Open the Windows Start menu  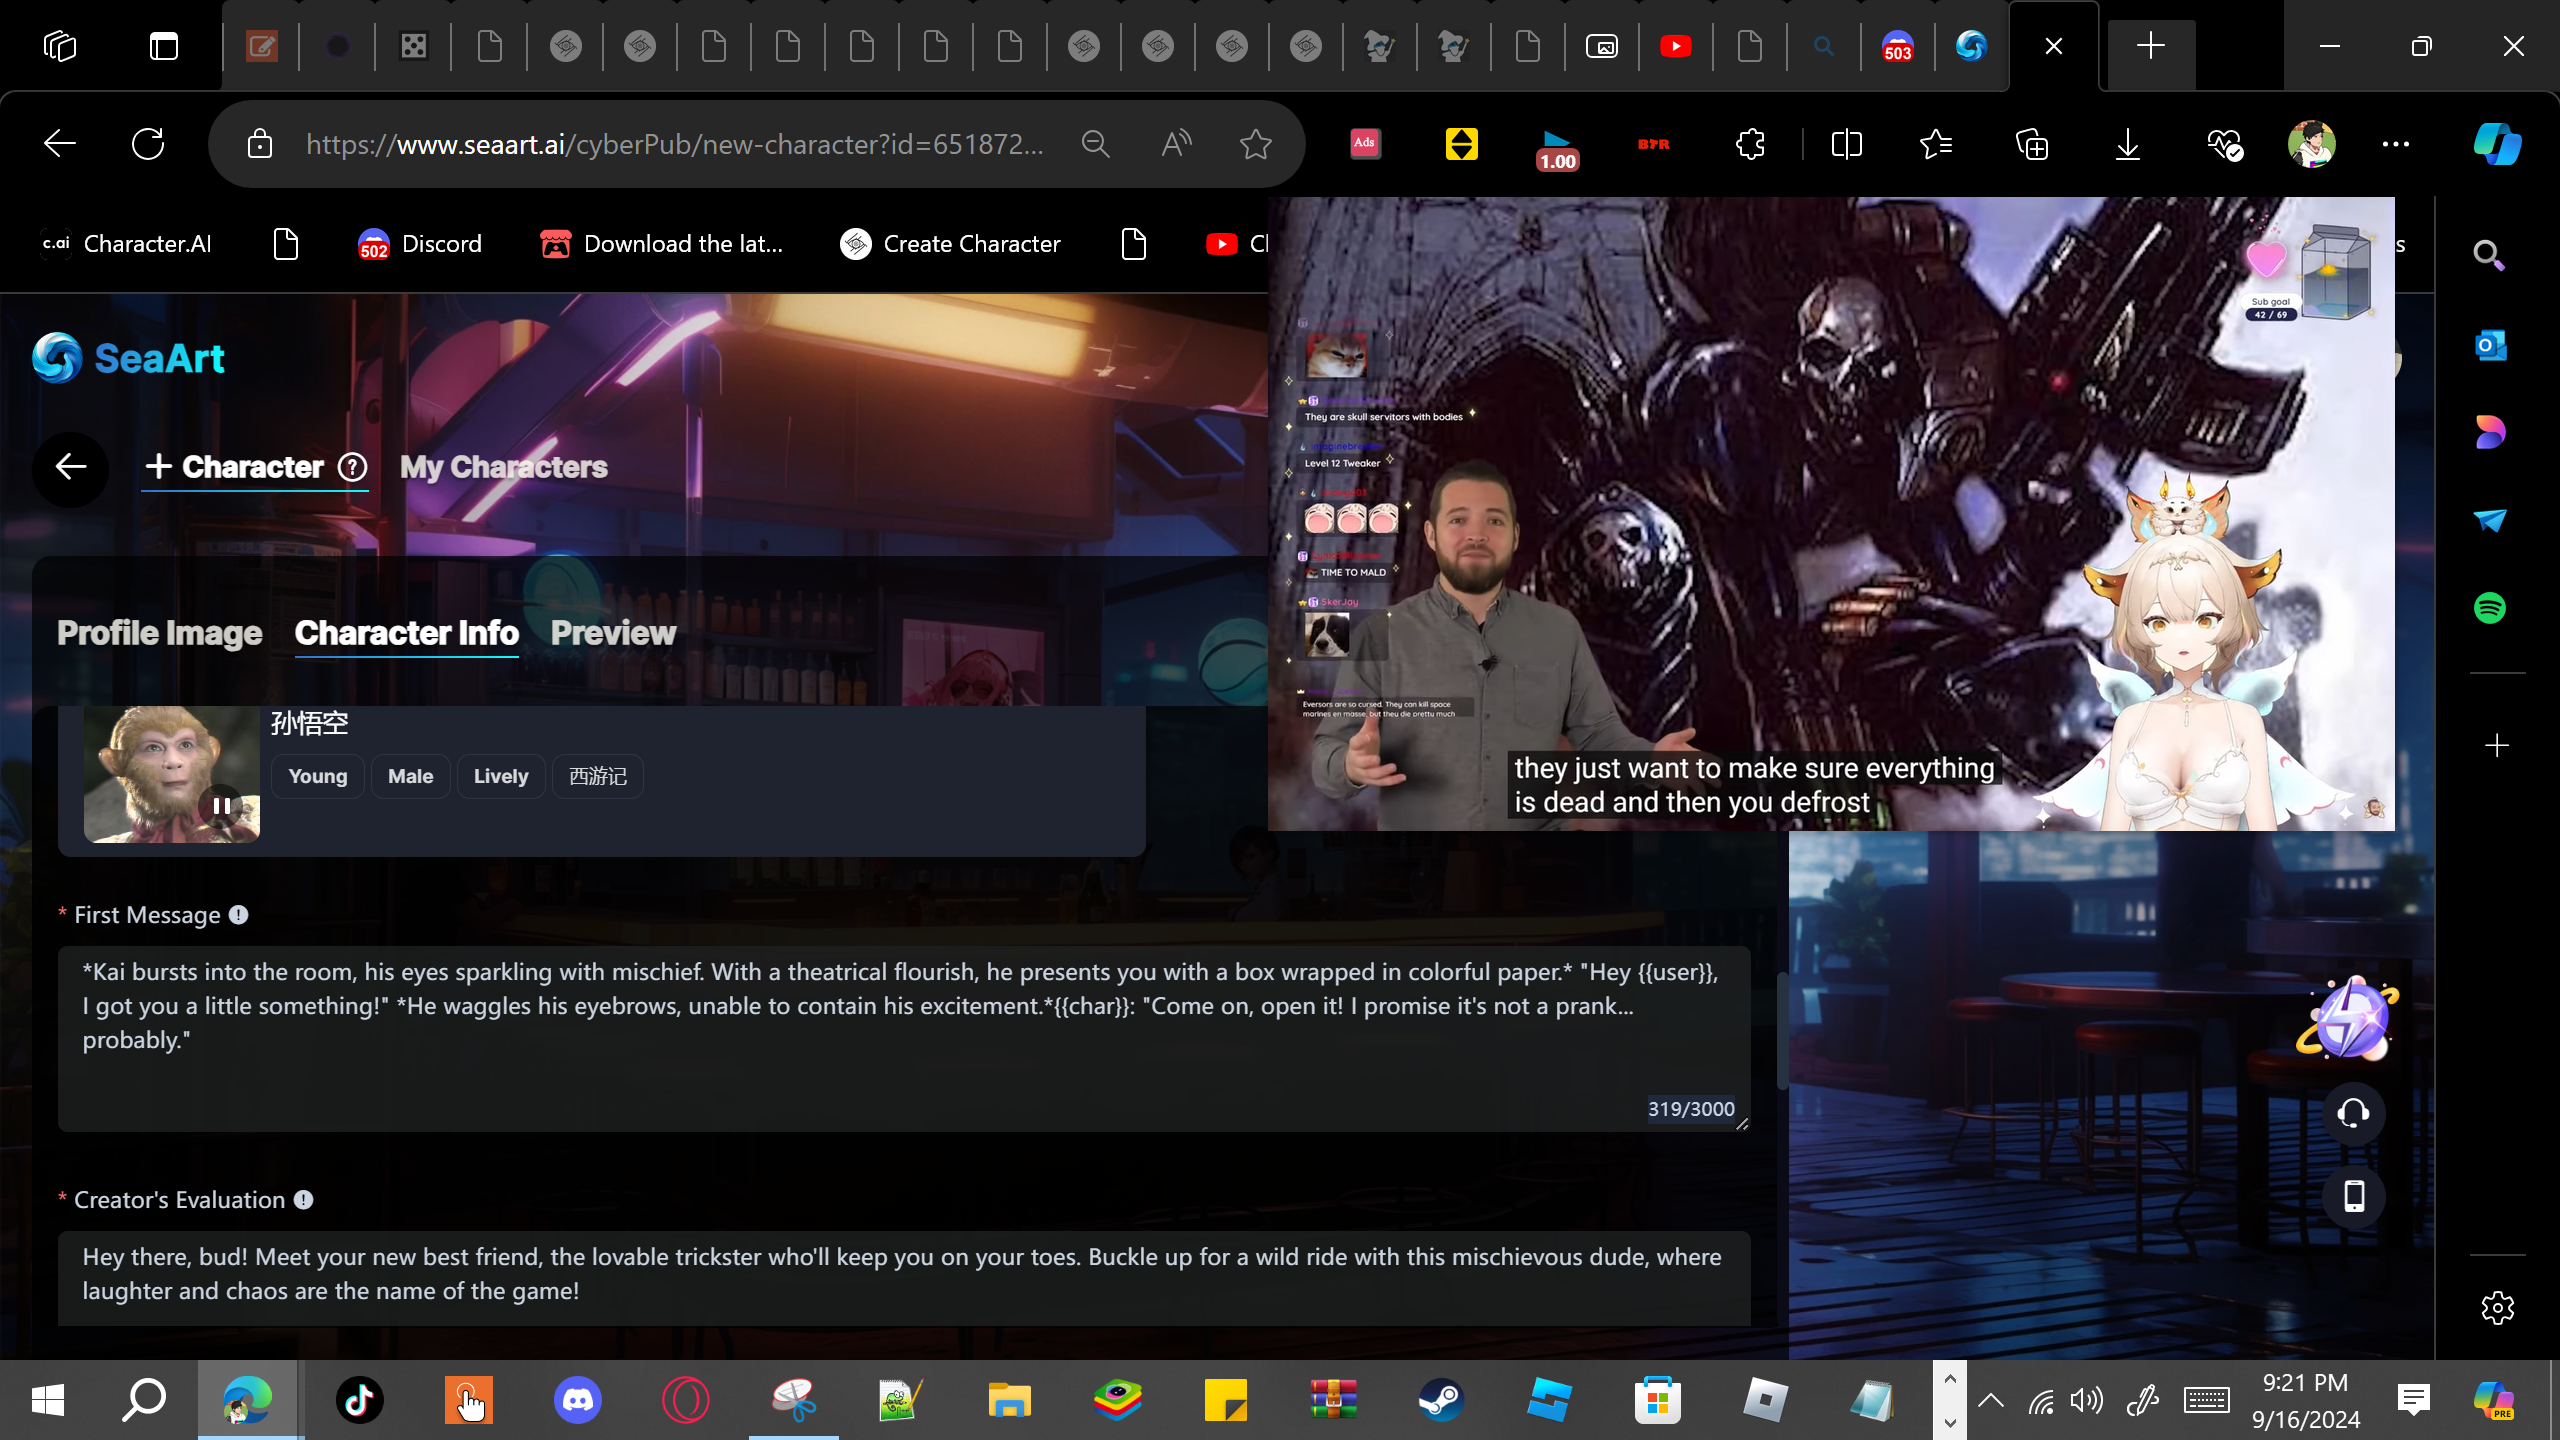click(47, 1400)
